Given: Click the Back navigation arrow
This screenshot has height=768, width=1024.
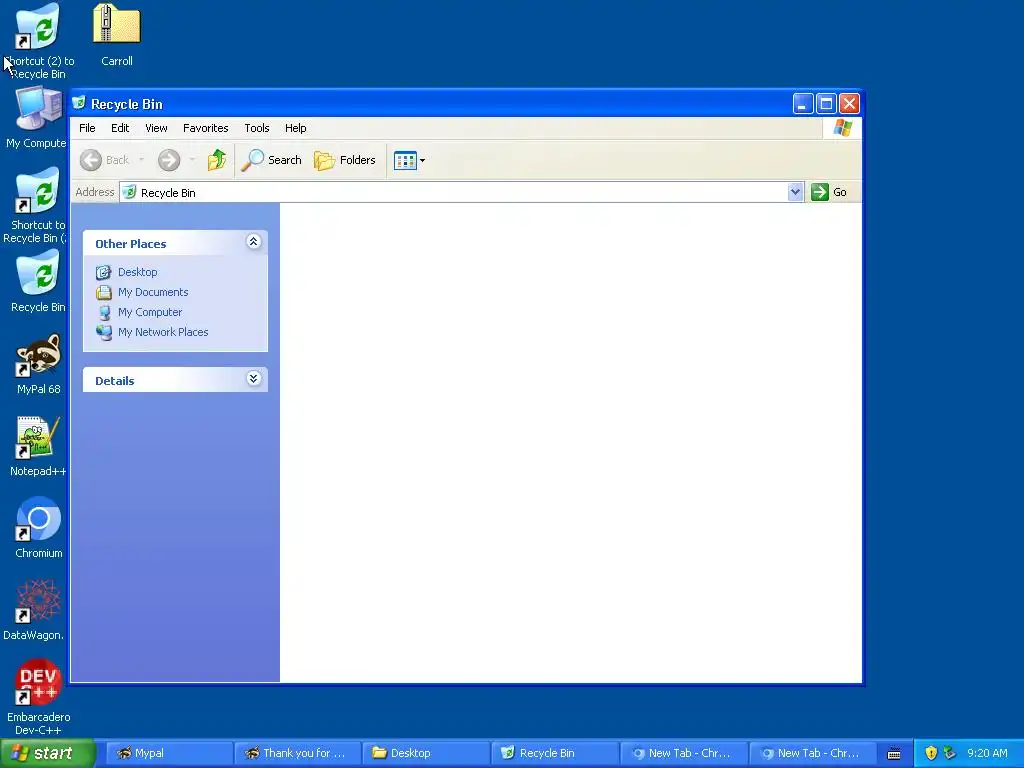Looking at the screenshot, I should [91, 160].
